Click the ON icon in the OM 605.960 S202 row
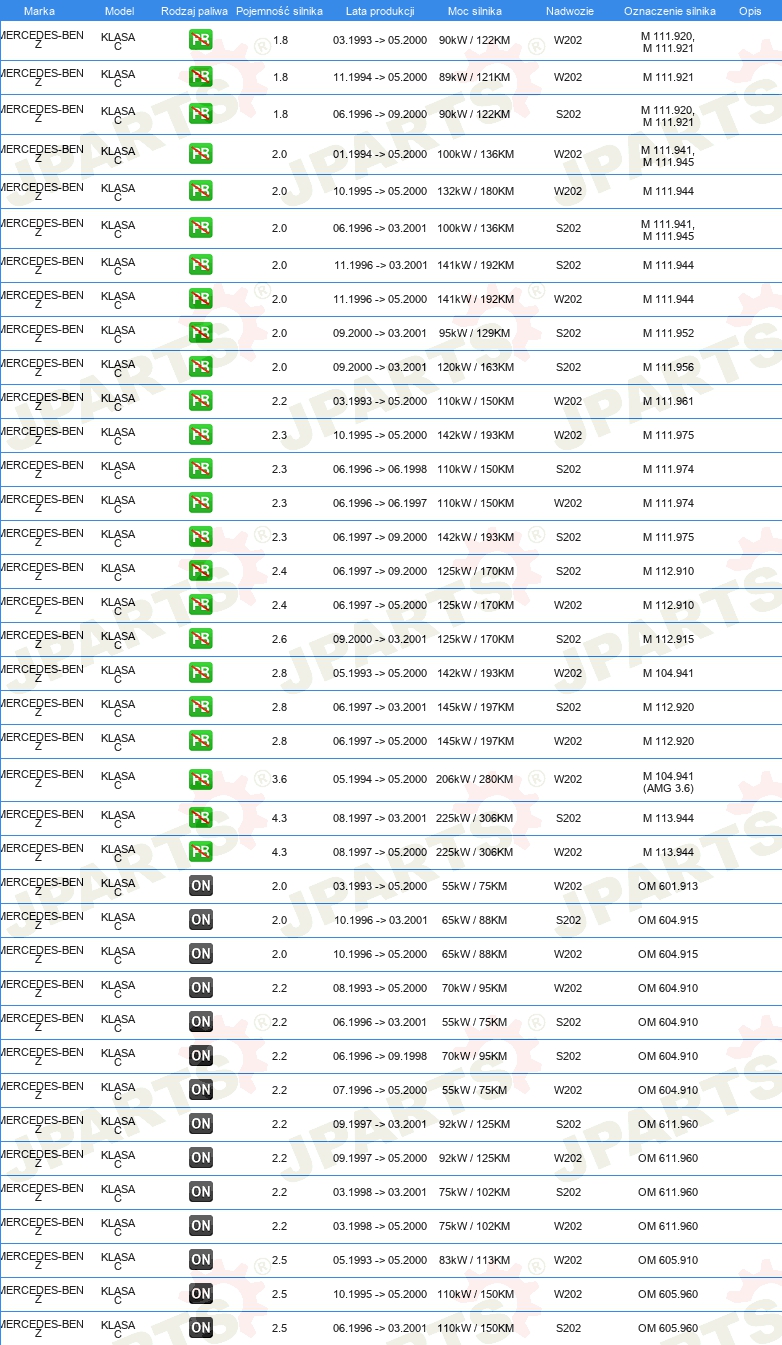Viewport: 782px width, 1345px height. coord(201,1328)
